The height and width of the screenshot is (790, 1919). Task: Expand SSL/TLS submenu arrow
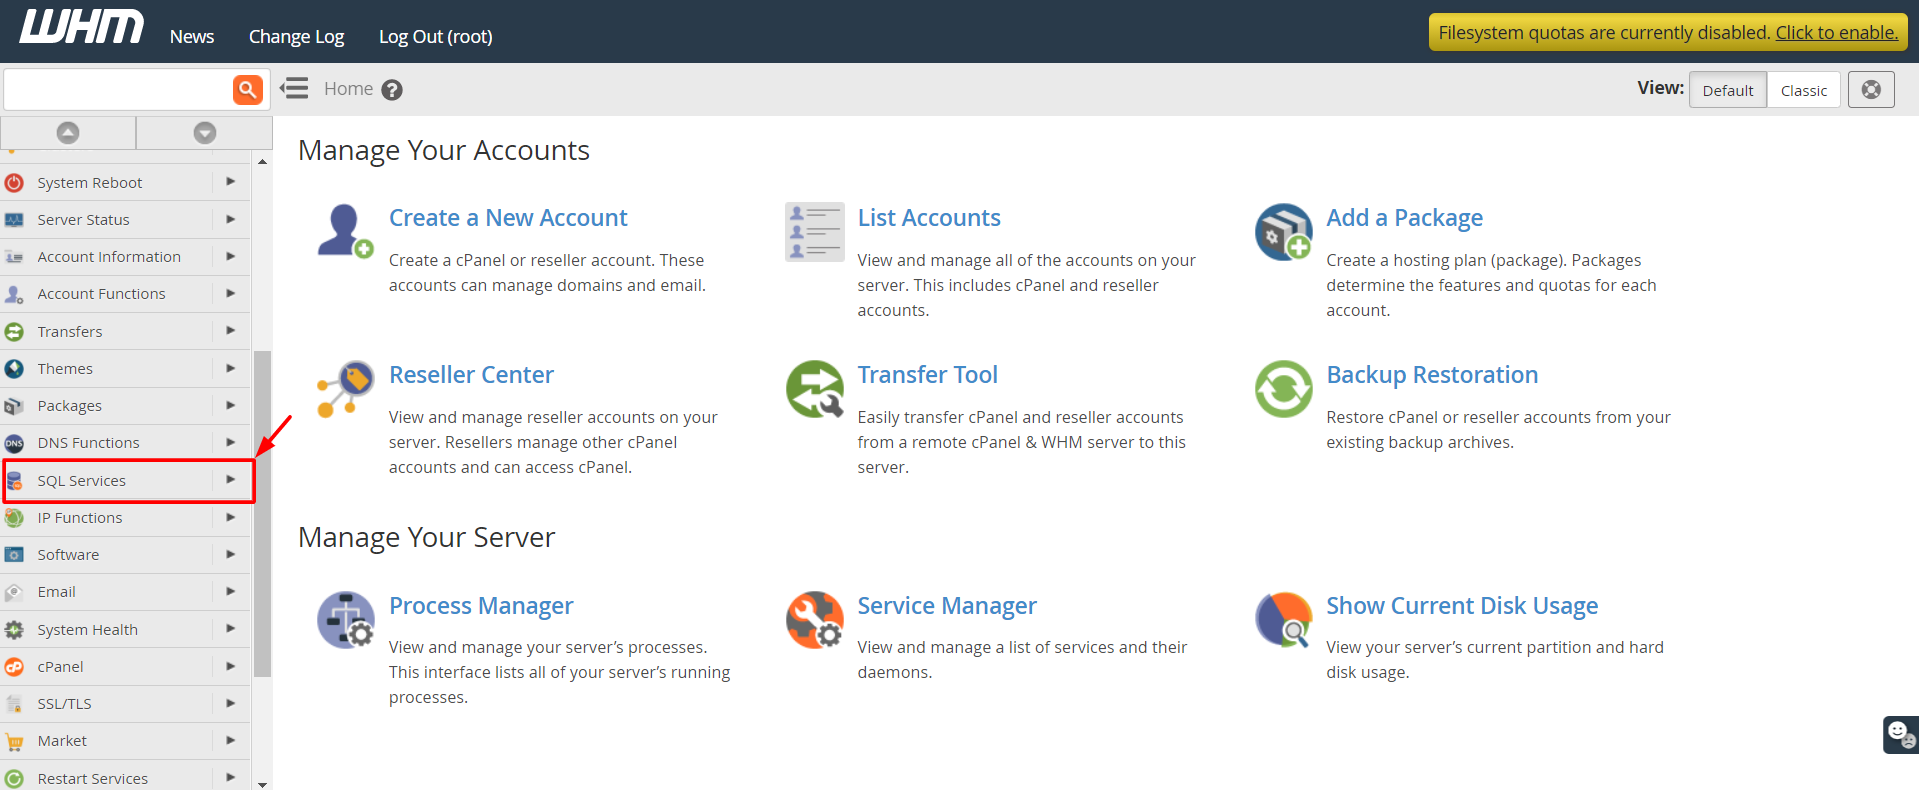click(231, 703)
